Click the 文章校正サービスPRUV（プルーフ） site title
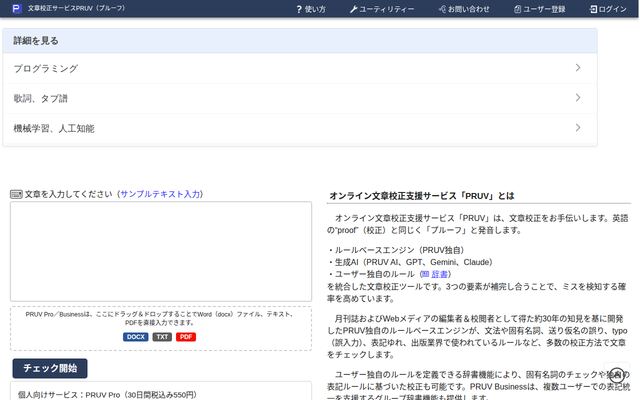The height and width of the screenshot is (400, 640). [x=76, y=8]
